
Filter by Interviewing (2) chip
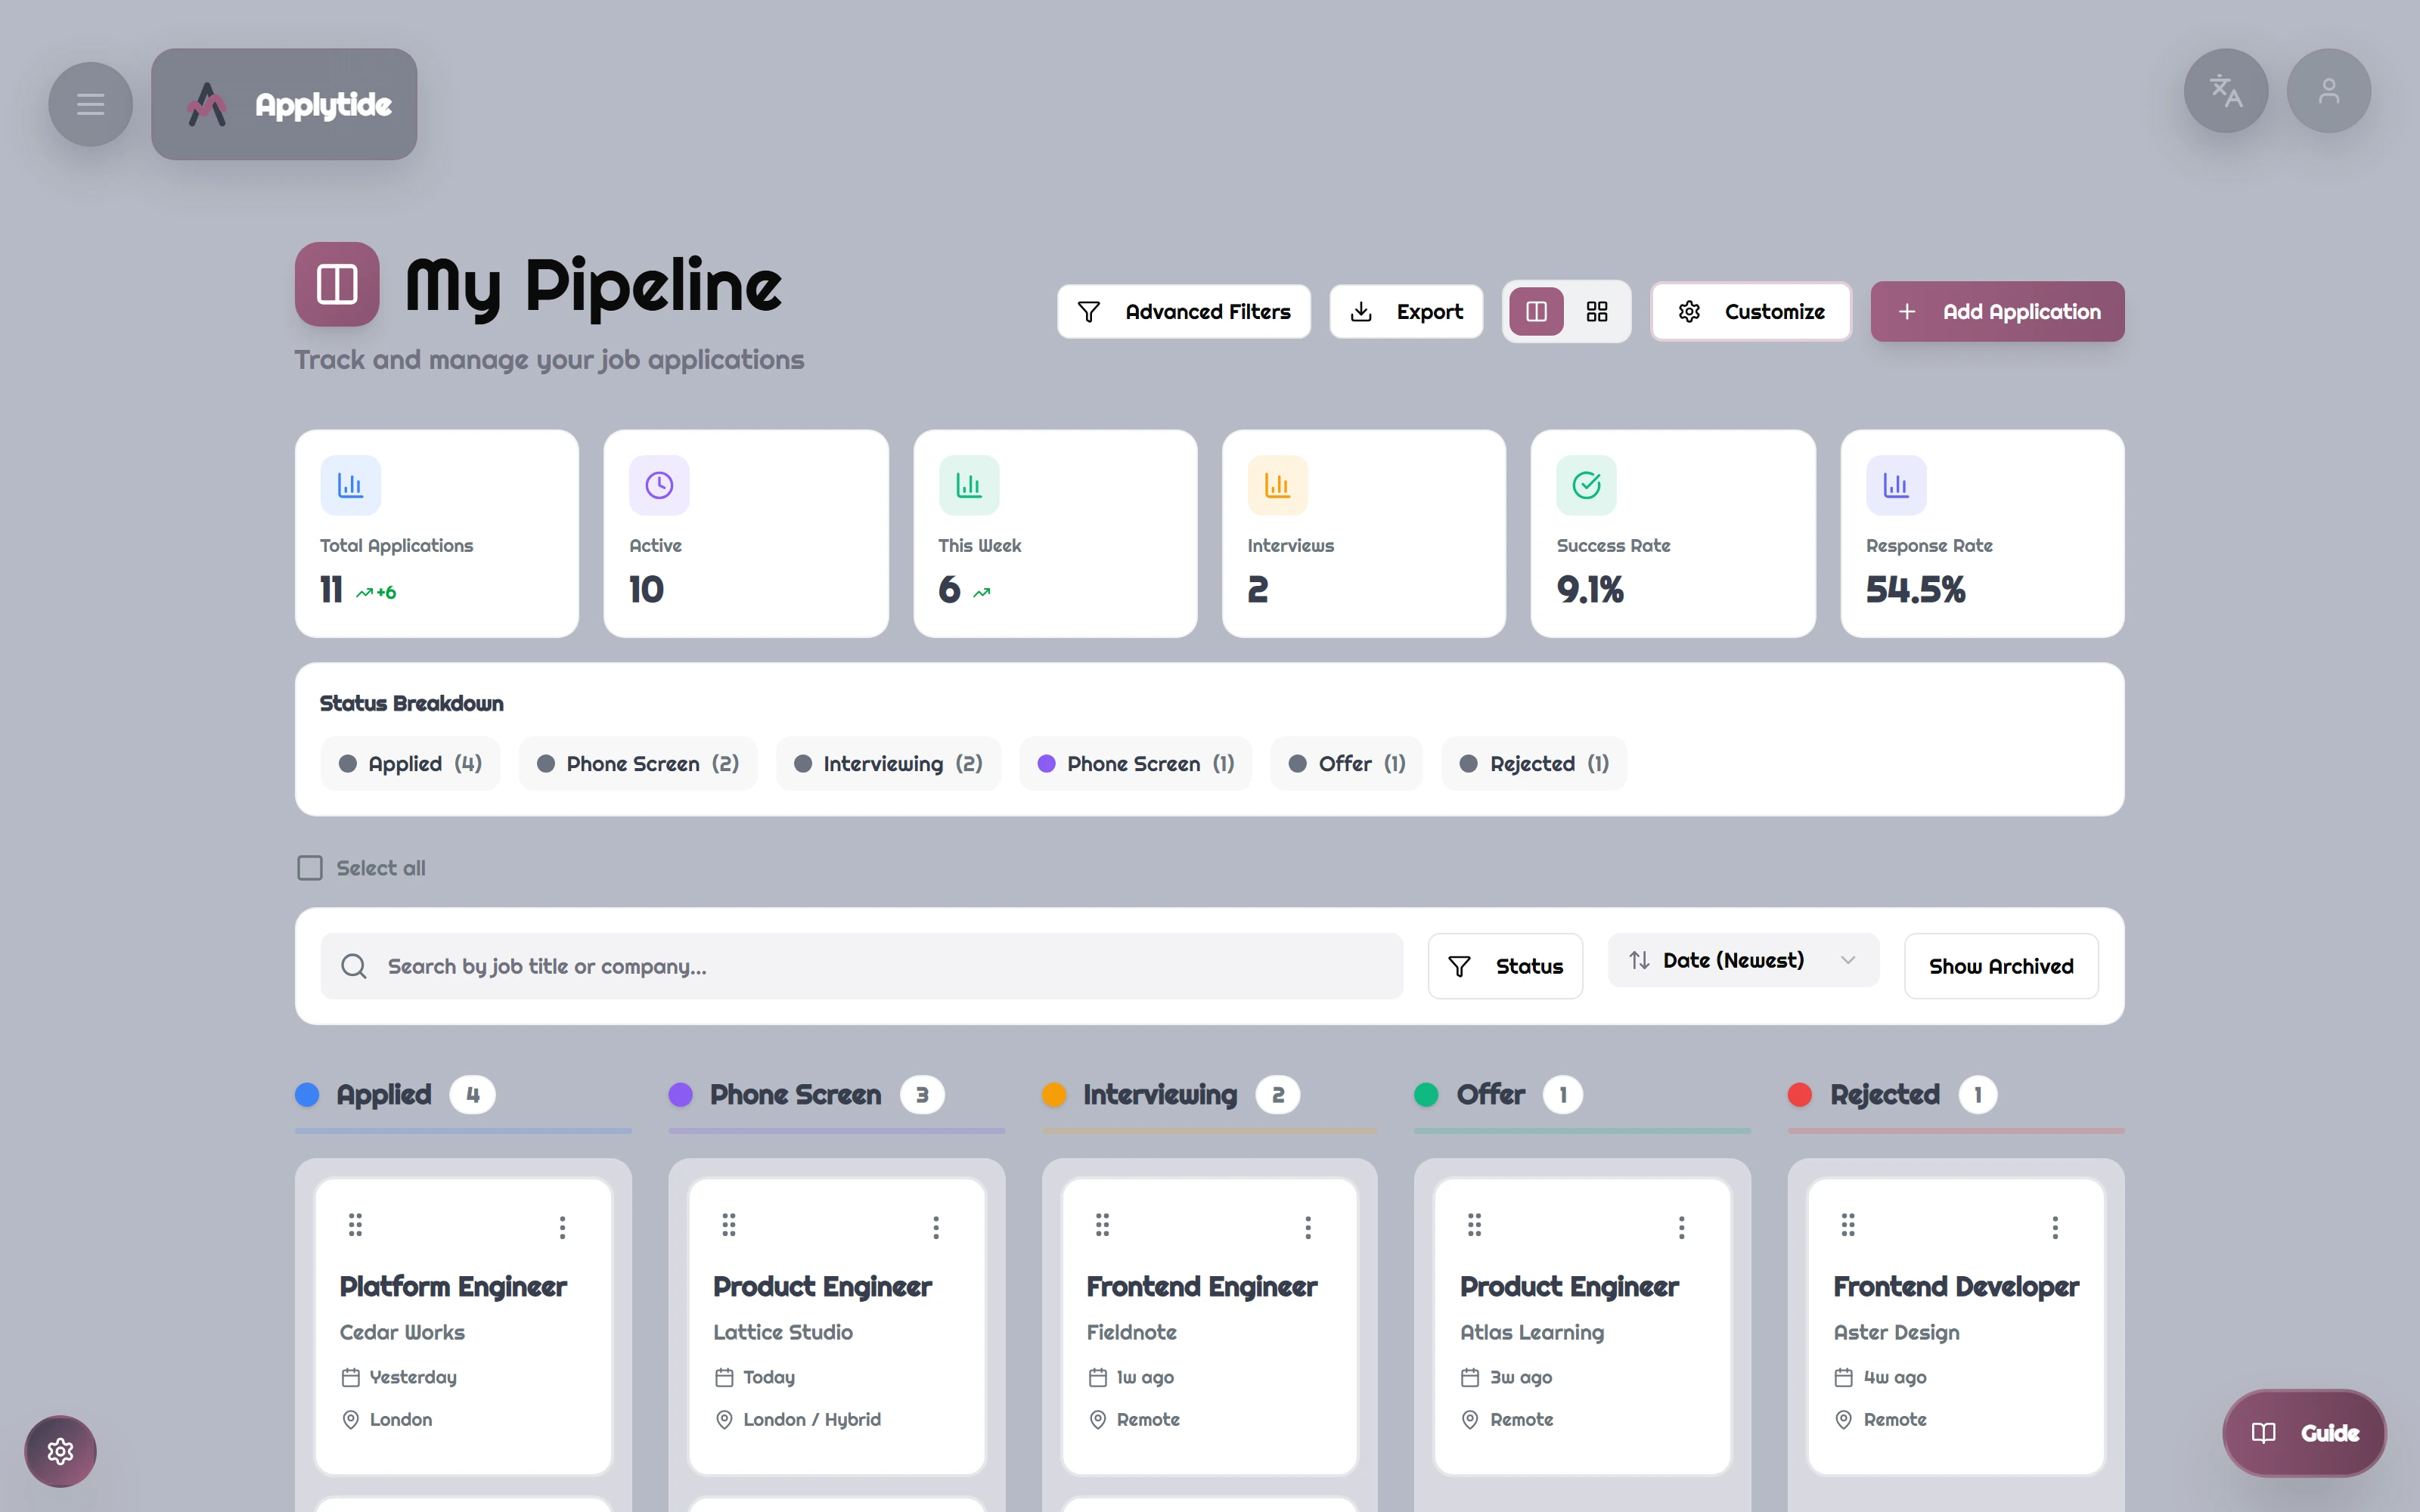[x=888, y=764]
